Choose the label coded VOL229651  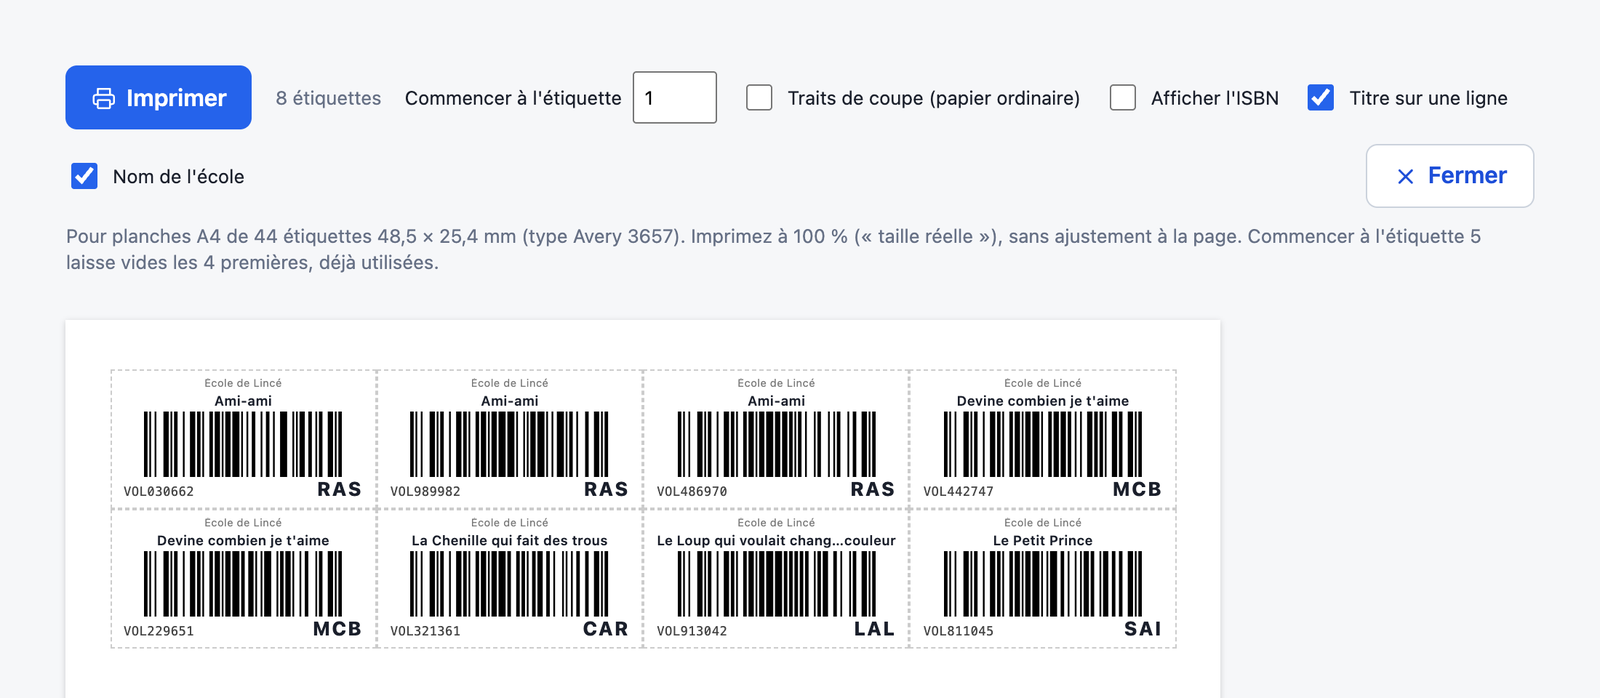(243, 579)
